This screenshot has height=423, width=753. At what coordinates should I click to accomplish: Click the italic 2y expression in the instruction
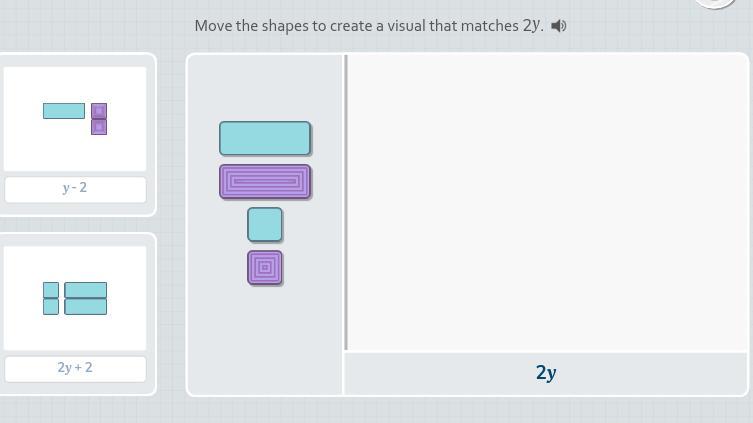pos(532,26)
